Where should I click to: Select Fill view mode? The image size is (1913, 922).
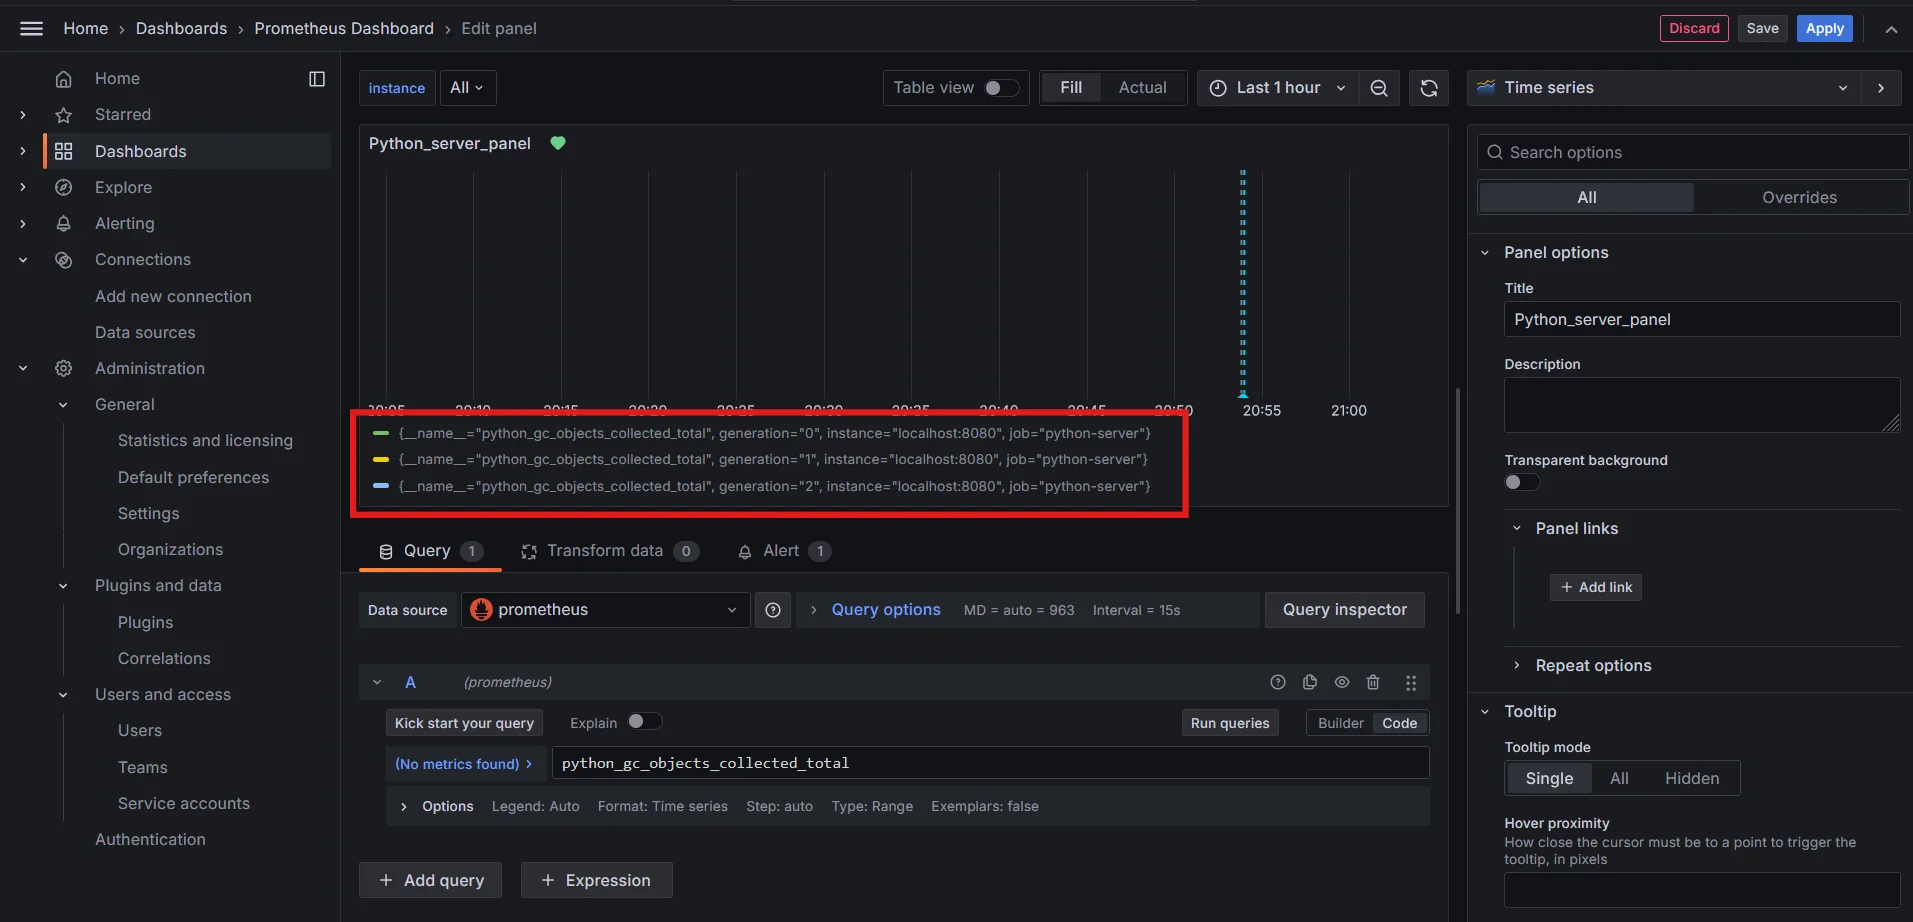click(1071, 88)
